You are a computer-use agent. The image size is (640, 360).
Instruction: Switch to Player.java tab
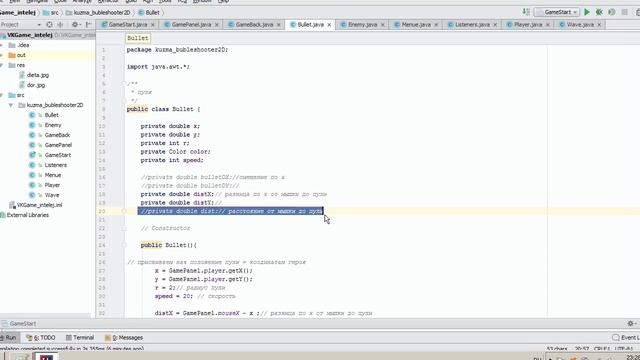528,24
